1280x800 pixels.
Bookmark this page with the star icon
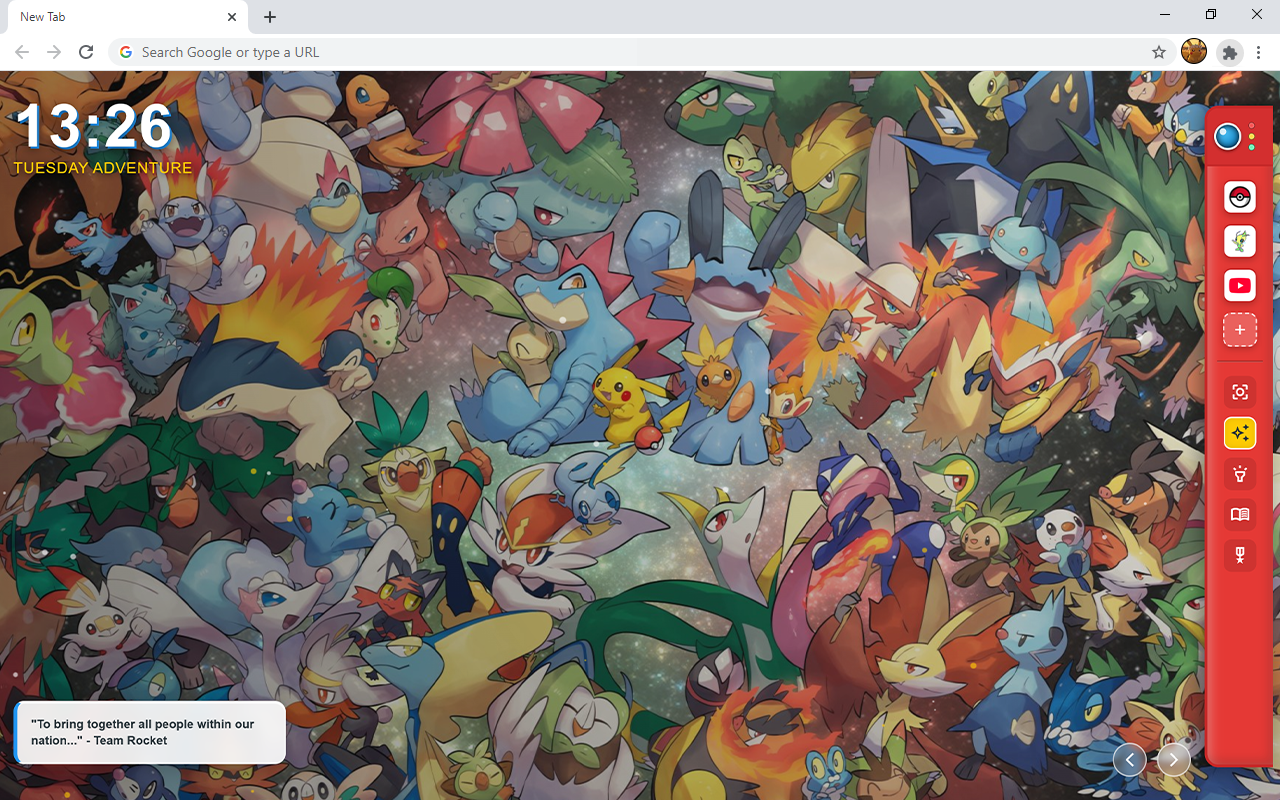1159,52
